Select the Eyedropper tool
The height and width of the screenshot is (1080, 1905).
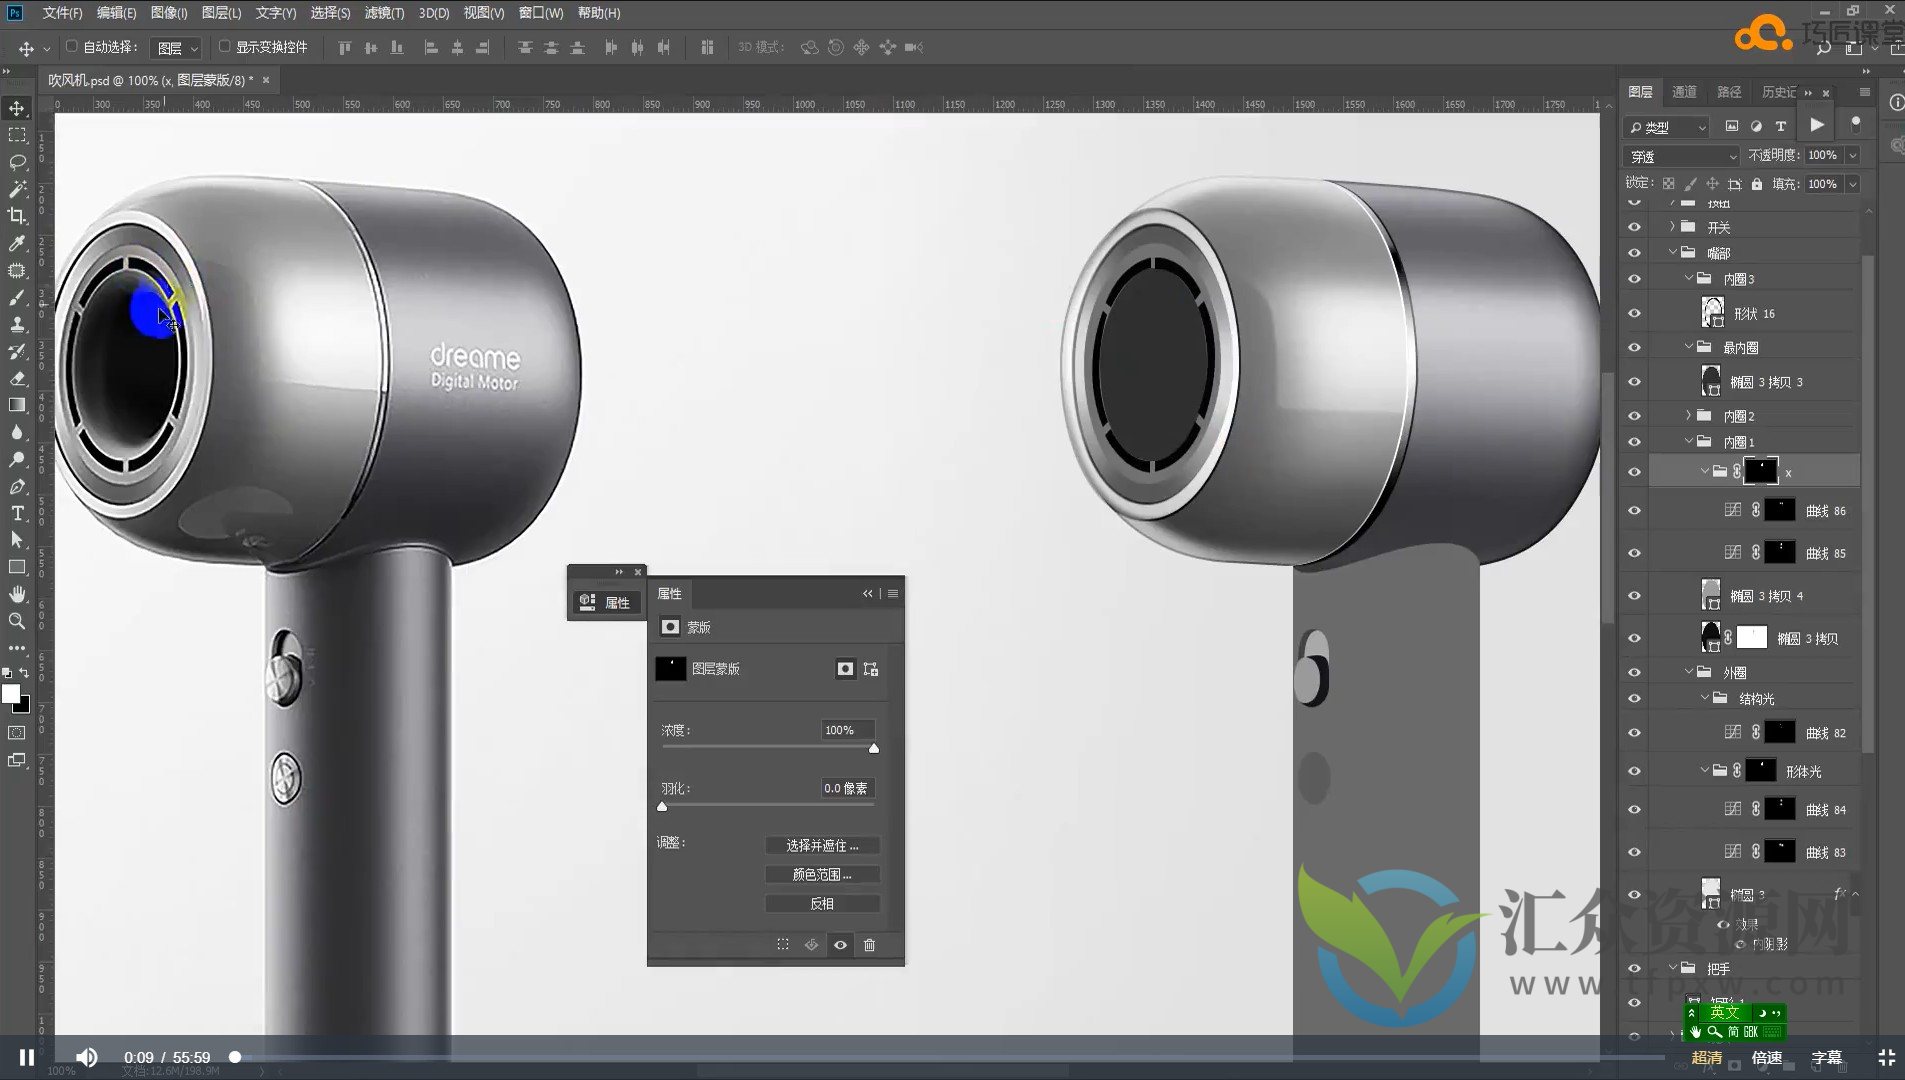coord(17,243)
